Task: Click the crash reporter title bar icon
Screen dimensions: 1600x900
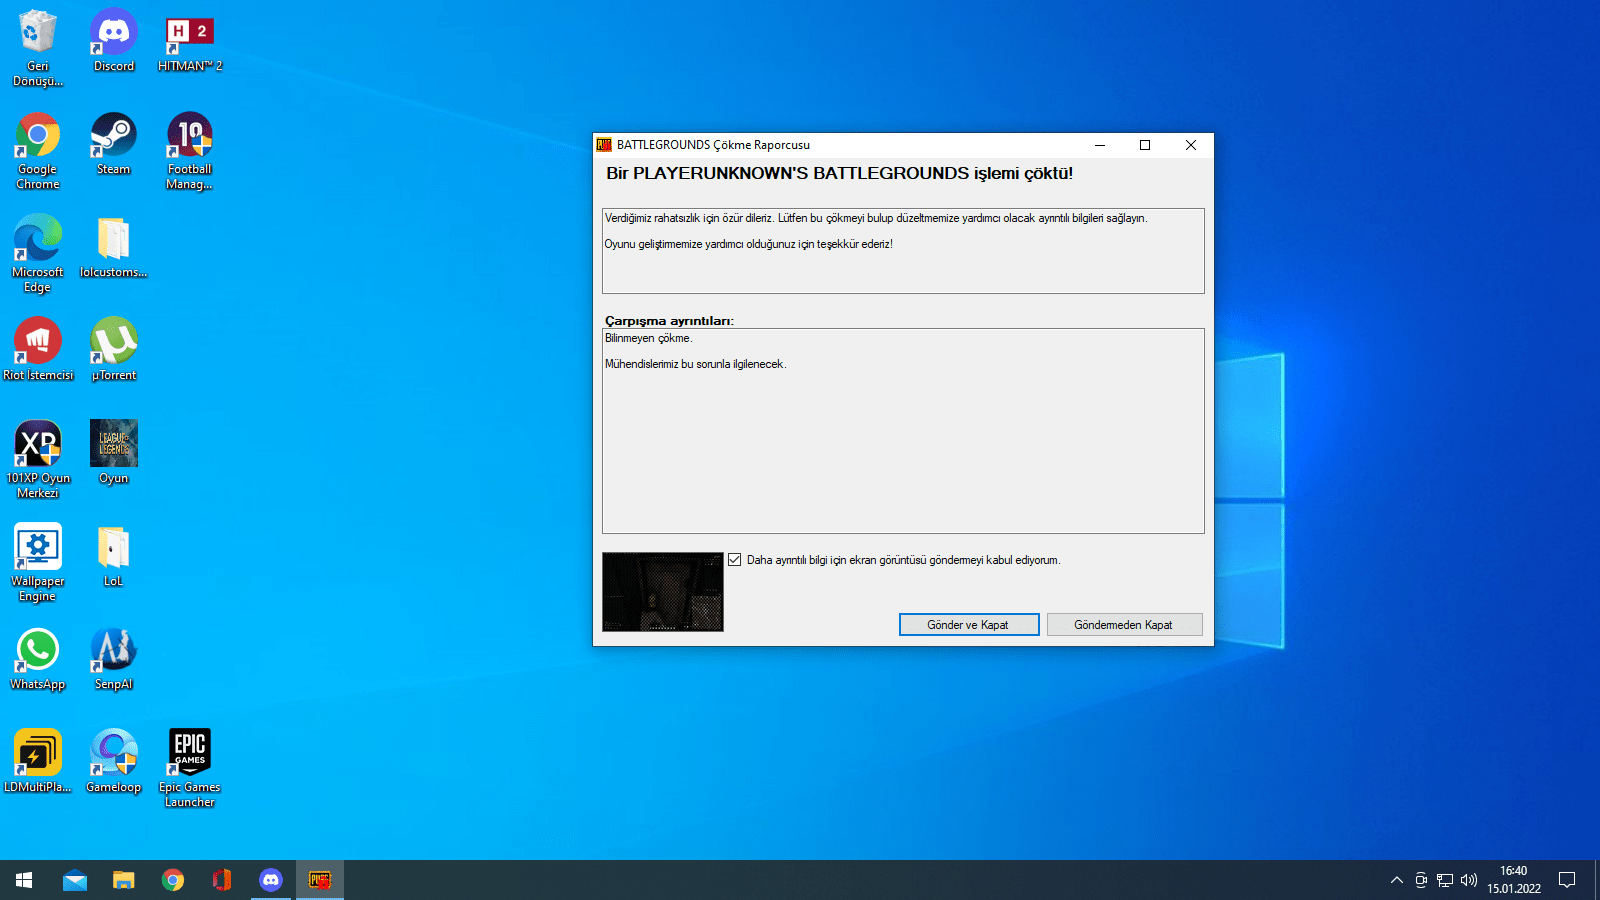Action: pos(604,145)
